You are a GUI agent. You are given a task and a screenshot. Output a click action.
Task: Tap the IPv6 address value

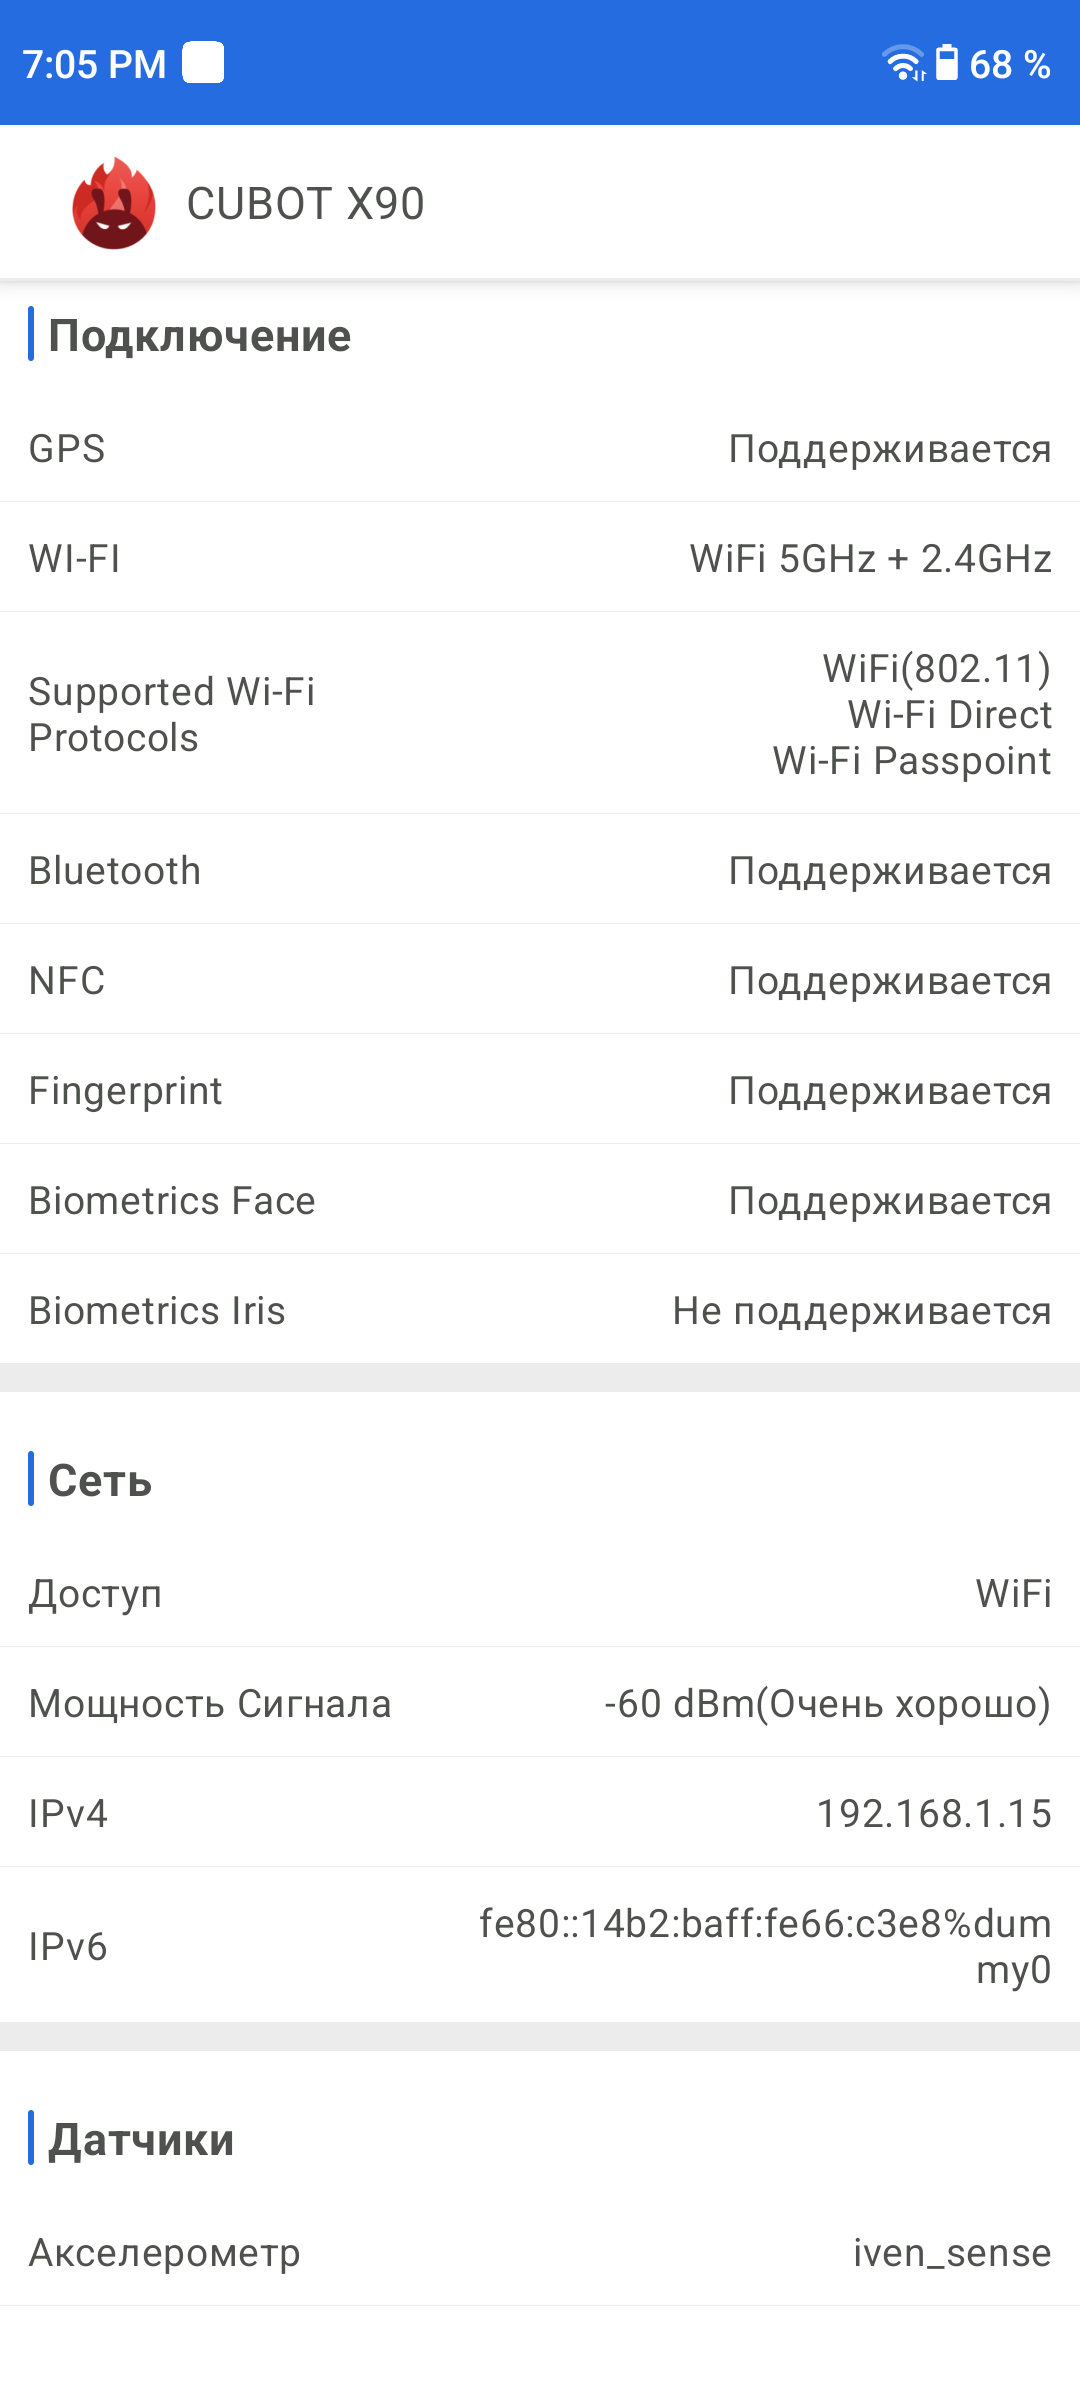pyautogui.click(x=765, y=1946)
